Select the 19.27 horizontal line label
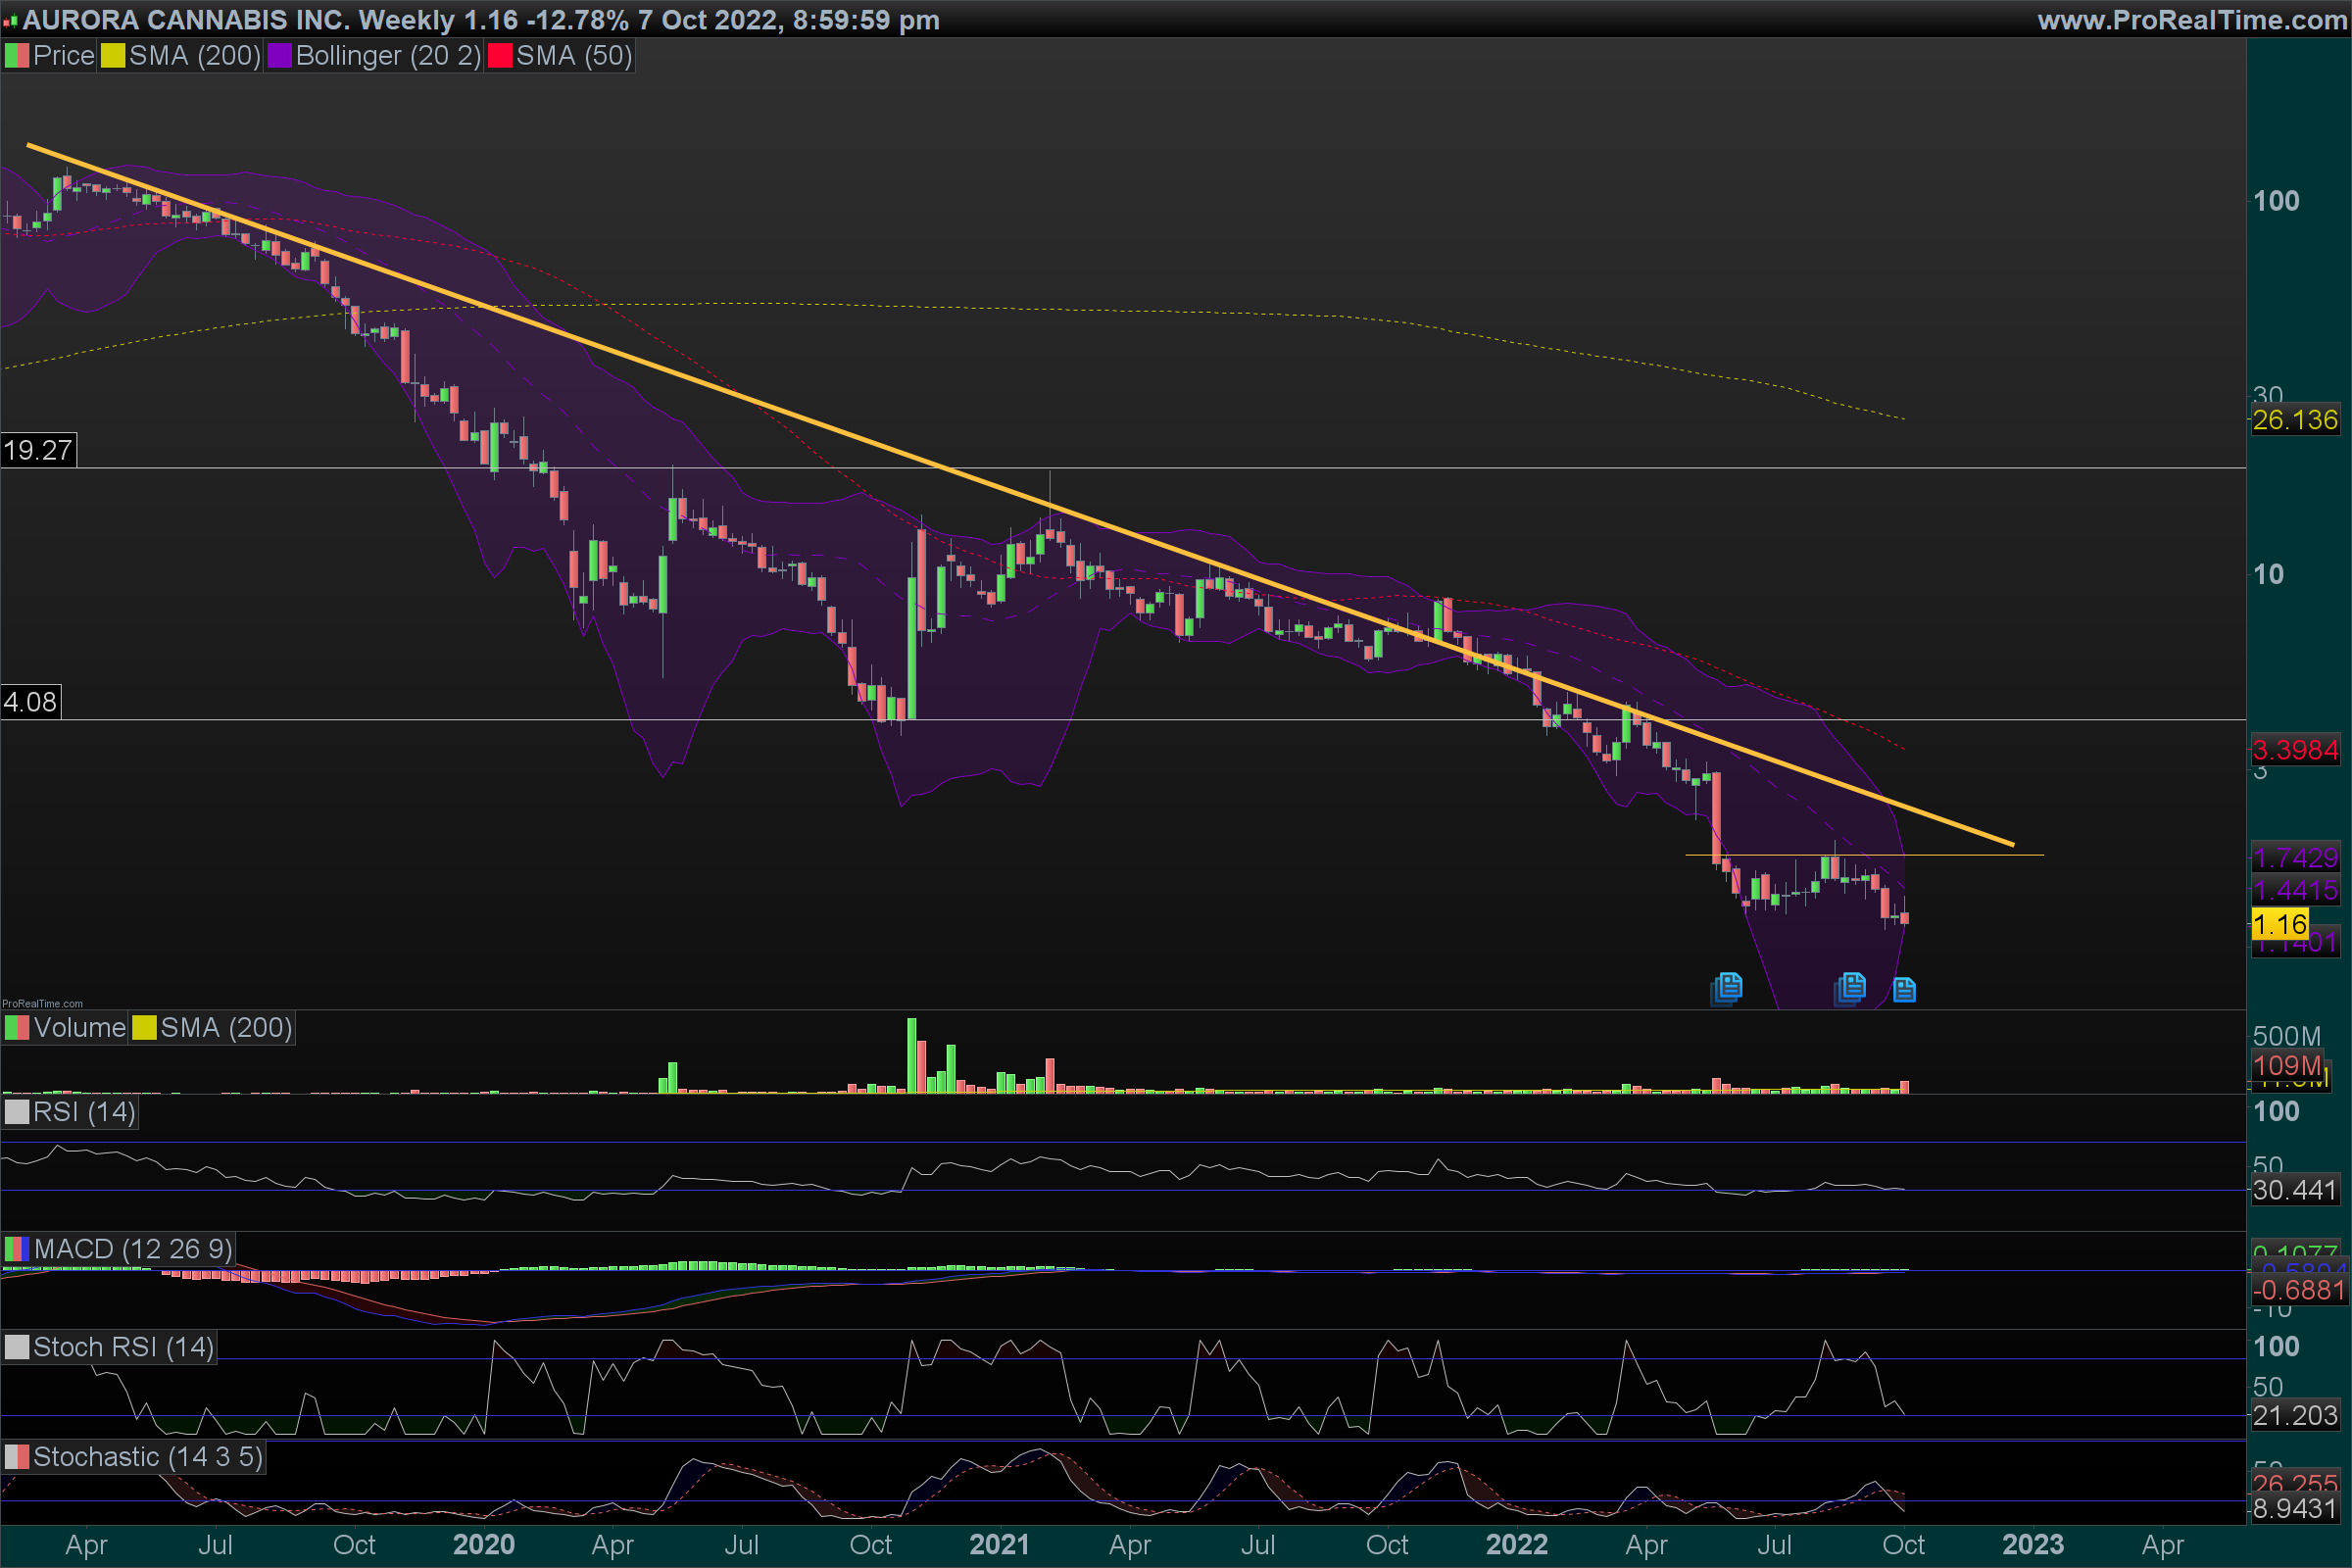 [x=38, y=450]
